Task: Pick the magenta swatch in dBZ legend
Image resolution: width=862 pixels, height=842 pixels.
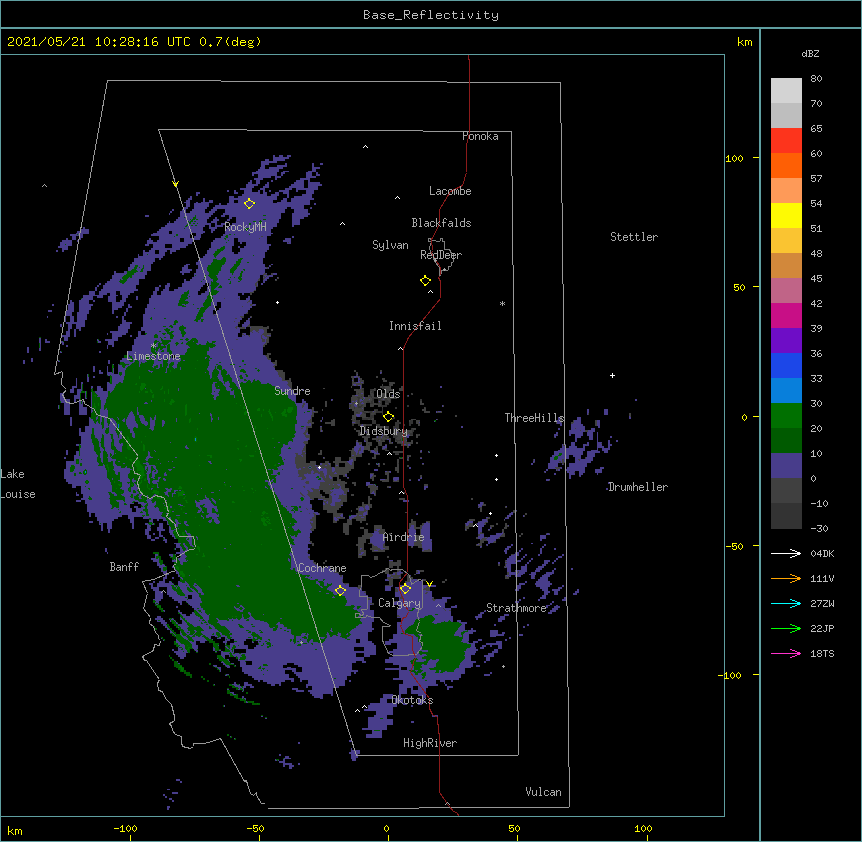Action: coord(786,315)
